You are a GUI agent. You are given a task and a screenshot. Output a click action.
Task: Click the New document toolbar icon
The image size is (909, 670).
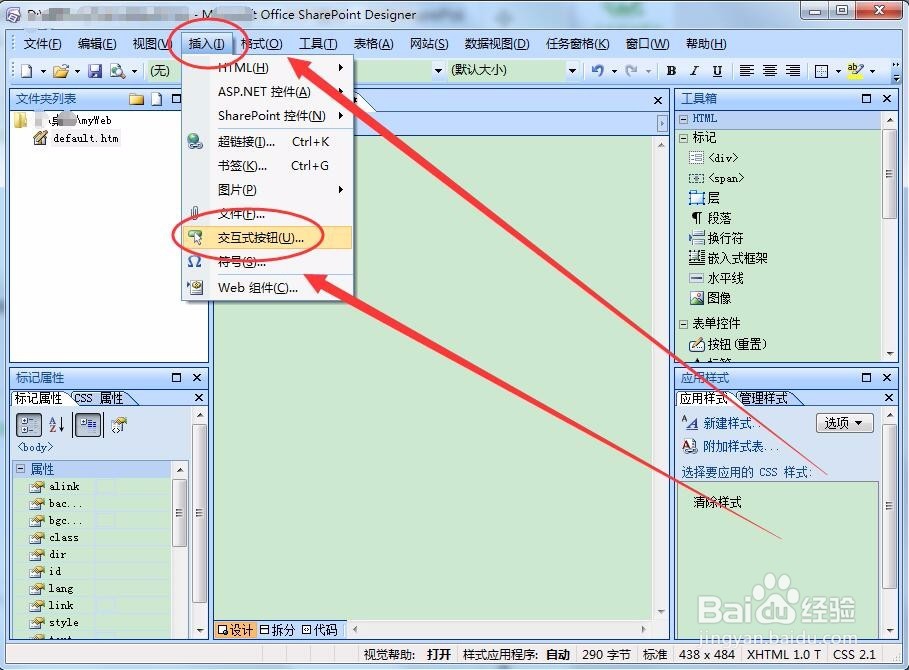click(27, 71)
